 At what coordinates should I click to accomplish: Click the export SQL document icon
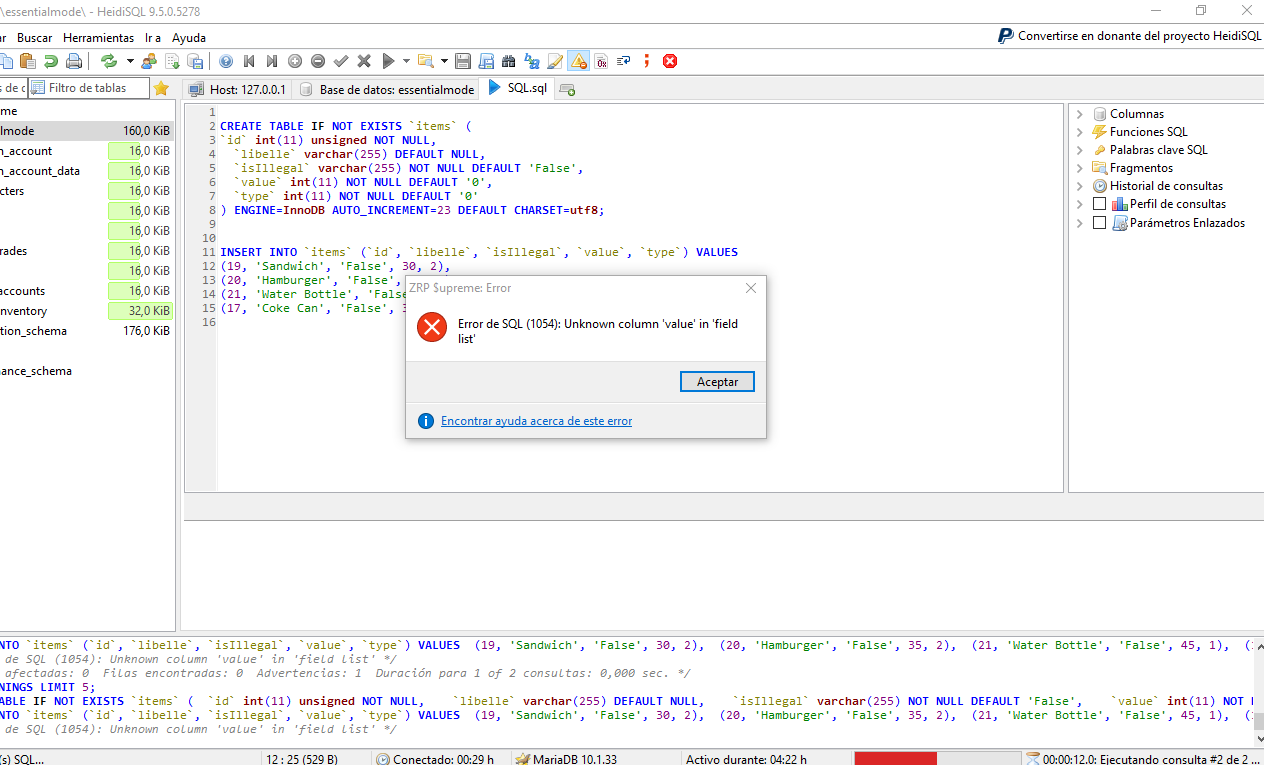coord(173,61)
